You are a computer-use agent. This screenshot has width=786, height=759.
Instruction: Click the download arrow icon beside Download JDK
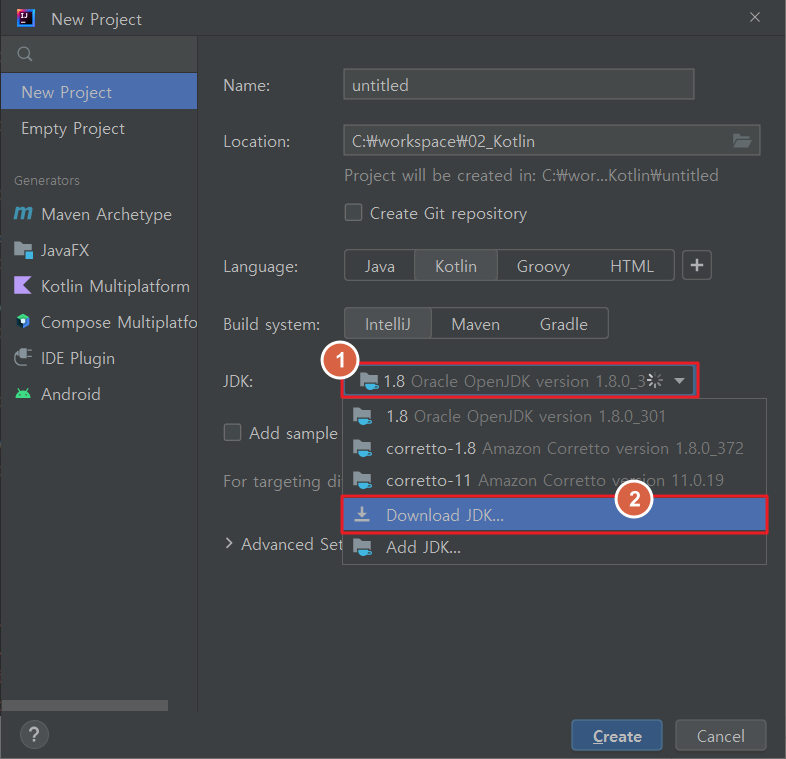pyautogui.click(x=362, y=514)
